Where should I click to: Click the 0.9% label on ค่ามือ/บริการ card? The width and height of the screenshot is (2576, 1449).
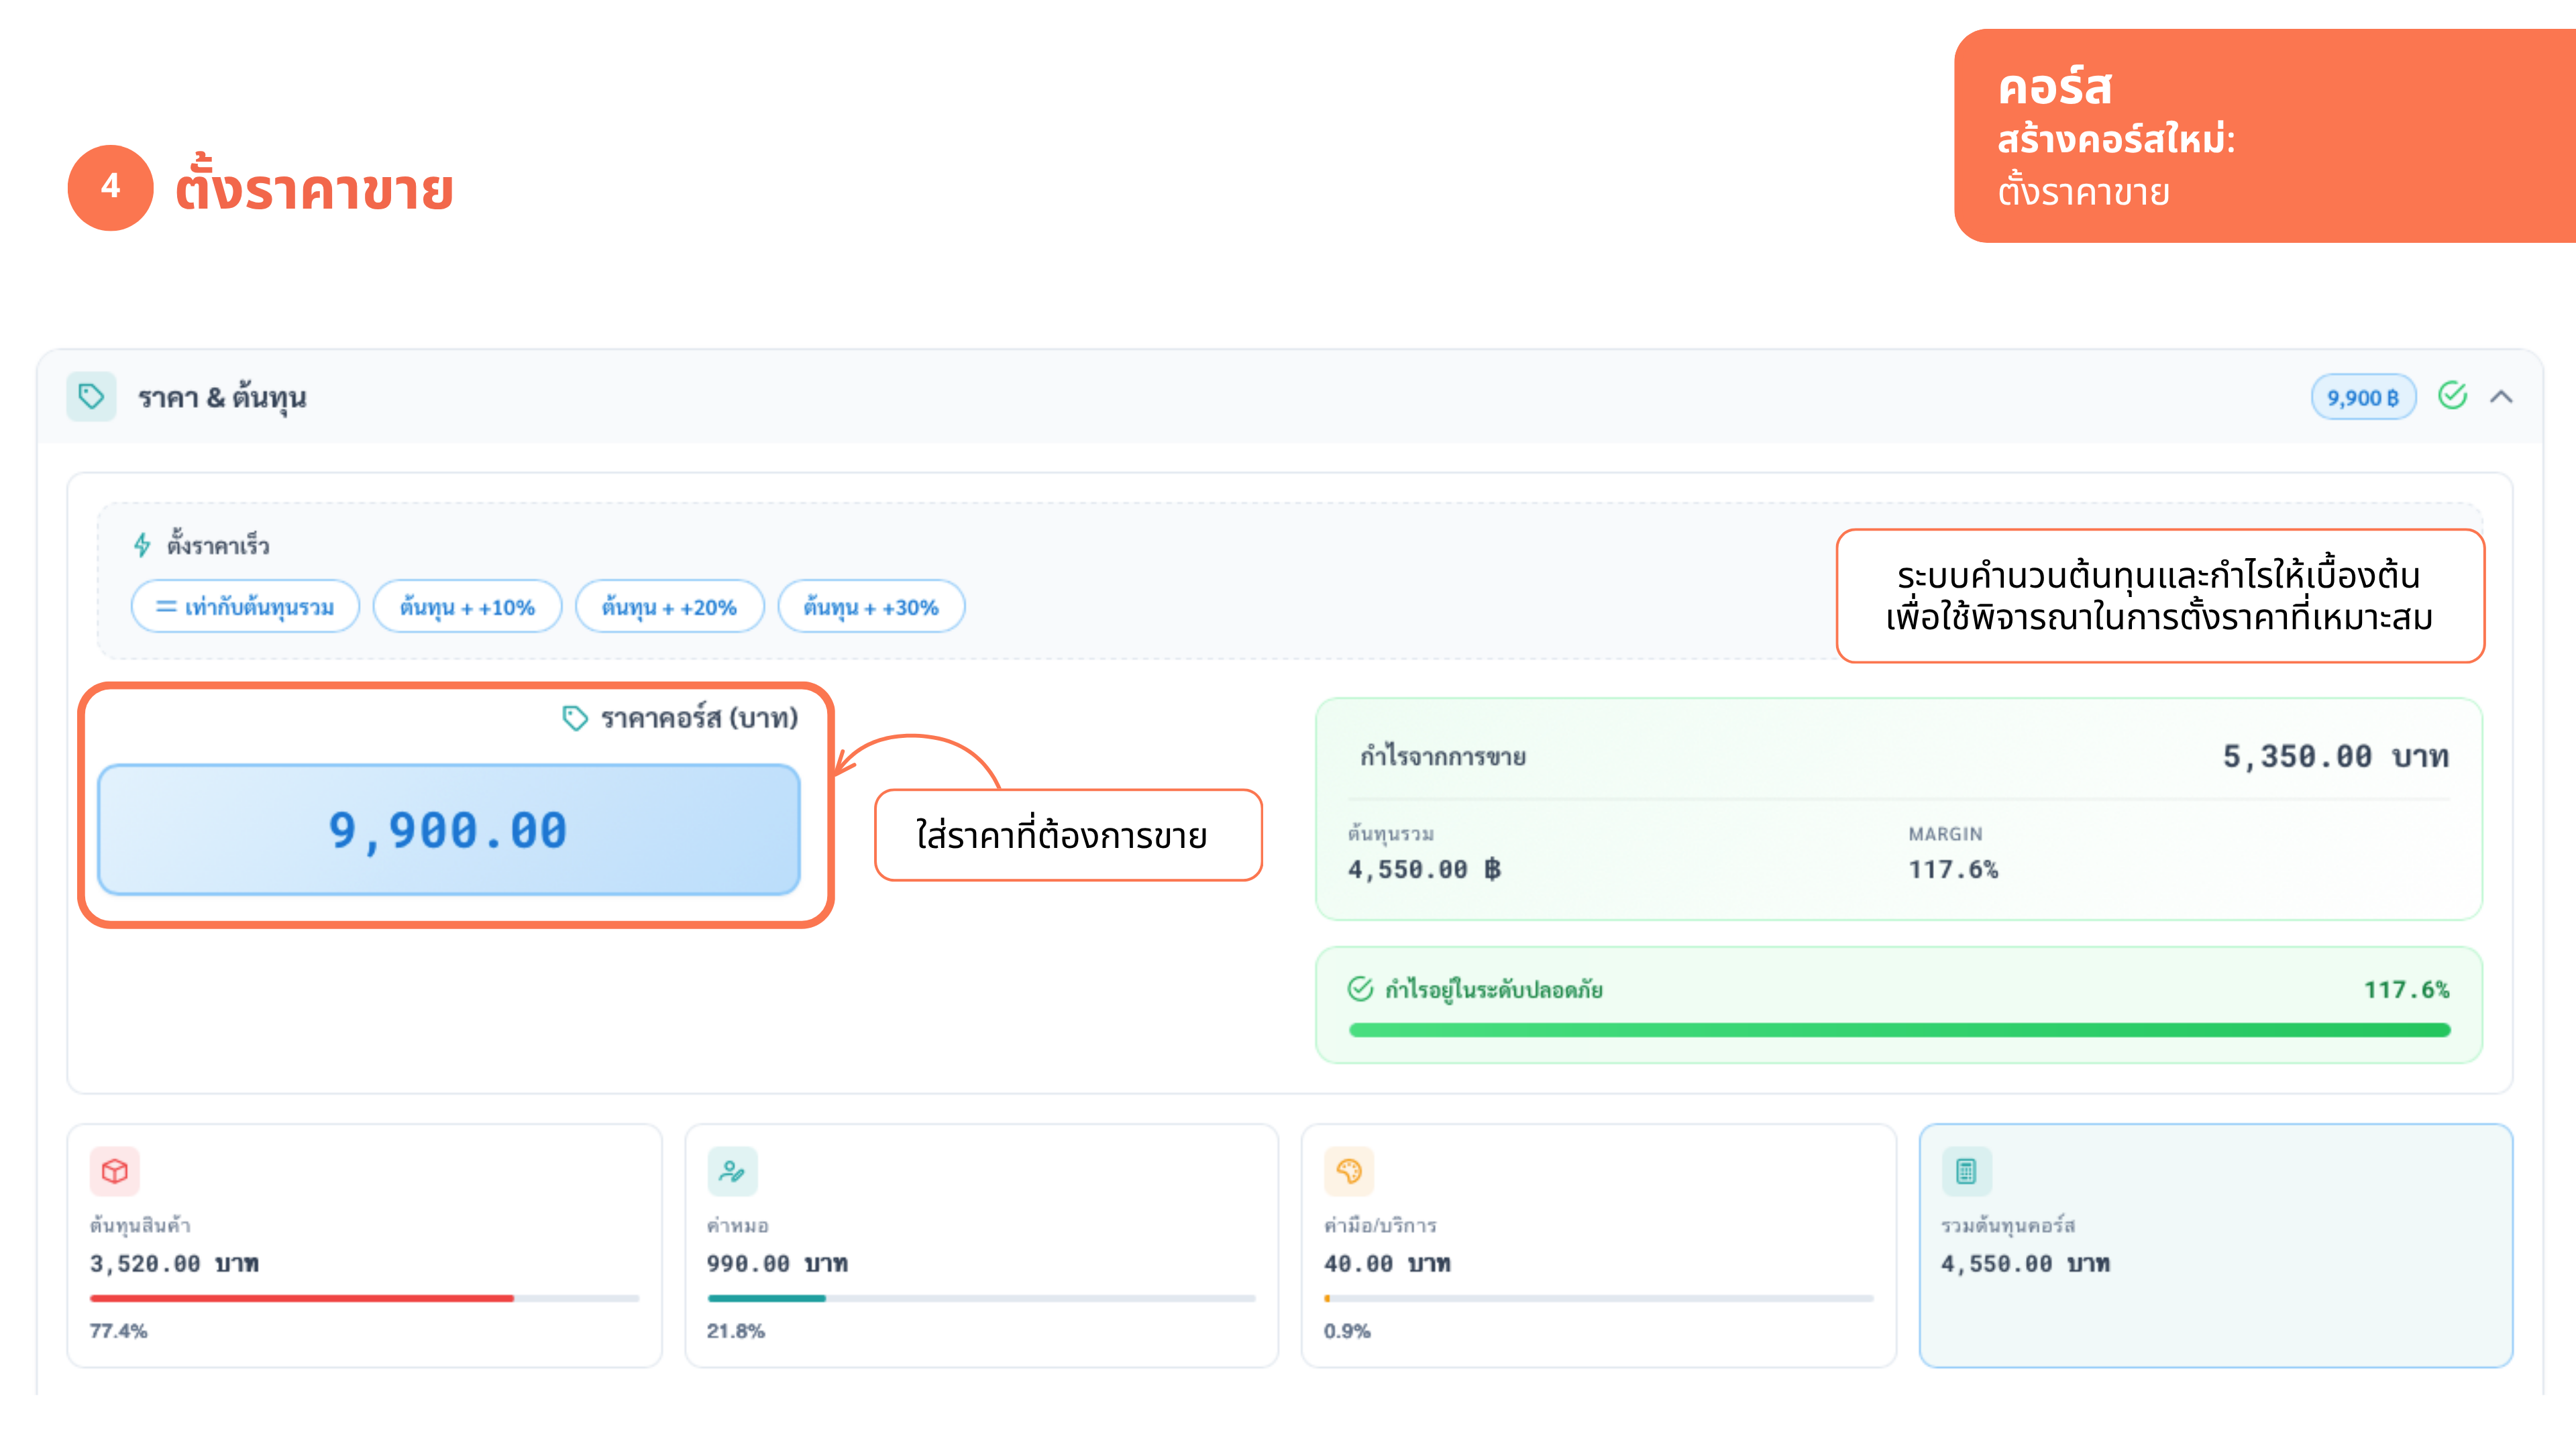coord(1347,1331)
